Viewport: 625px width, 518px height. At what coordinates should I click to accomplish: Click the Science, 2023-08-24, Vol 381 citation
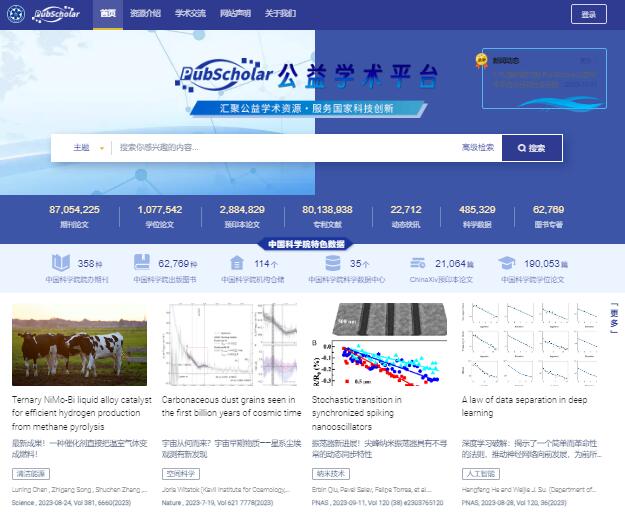click(x=71, y=503)
